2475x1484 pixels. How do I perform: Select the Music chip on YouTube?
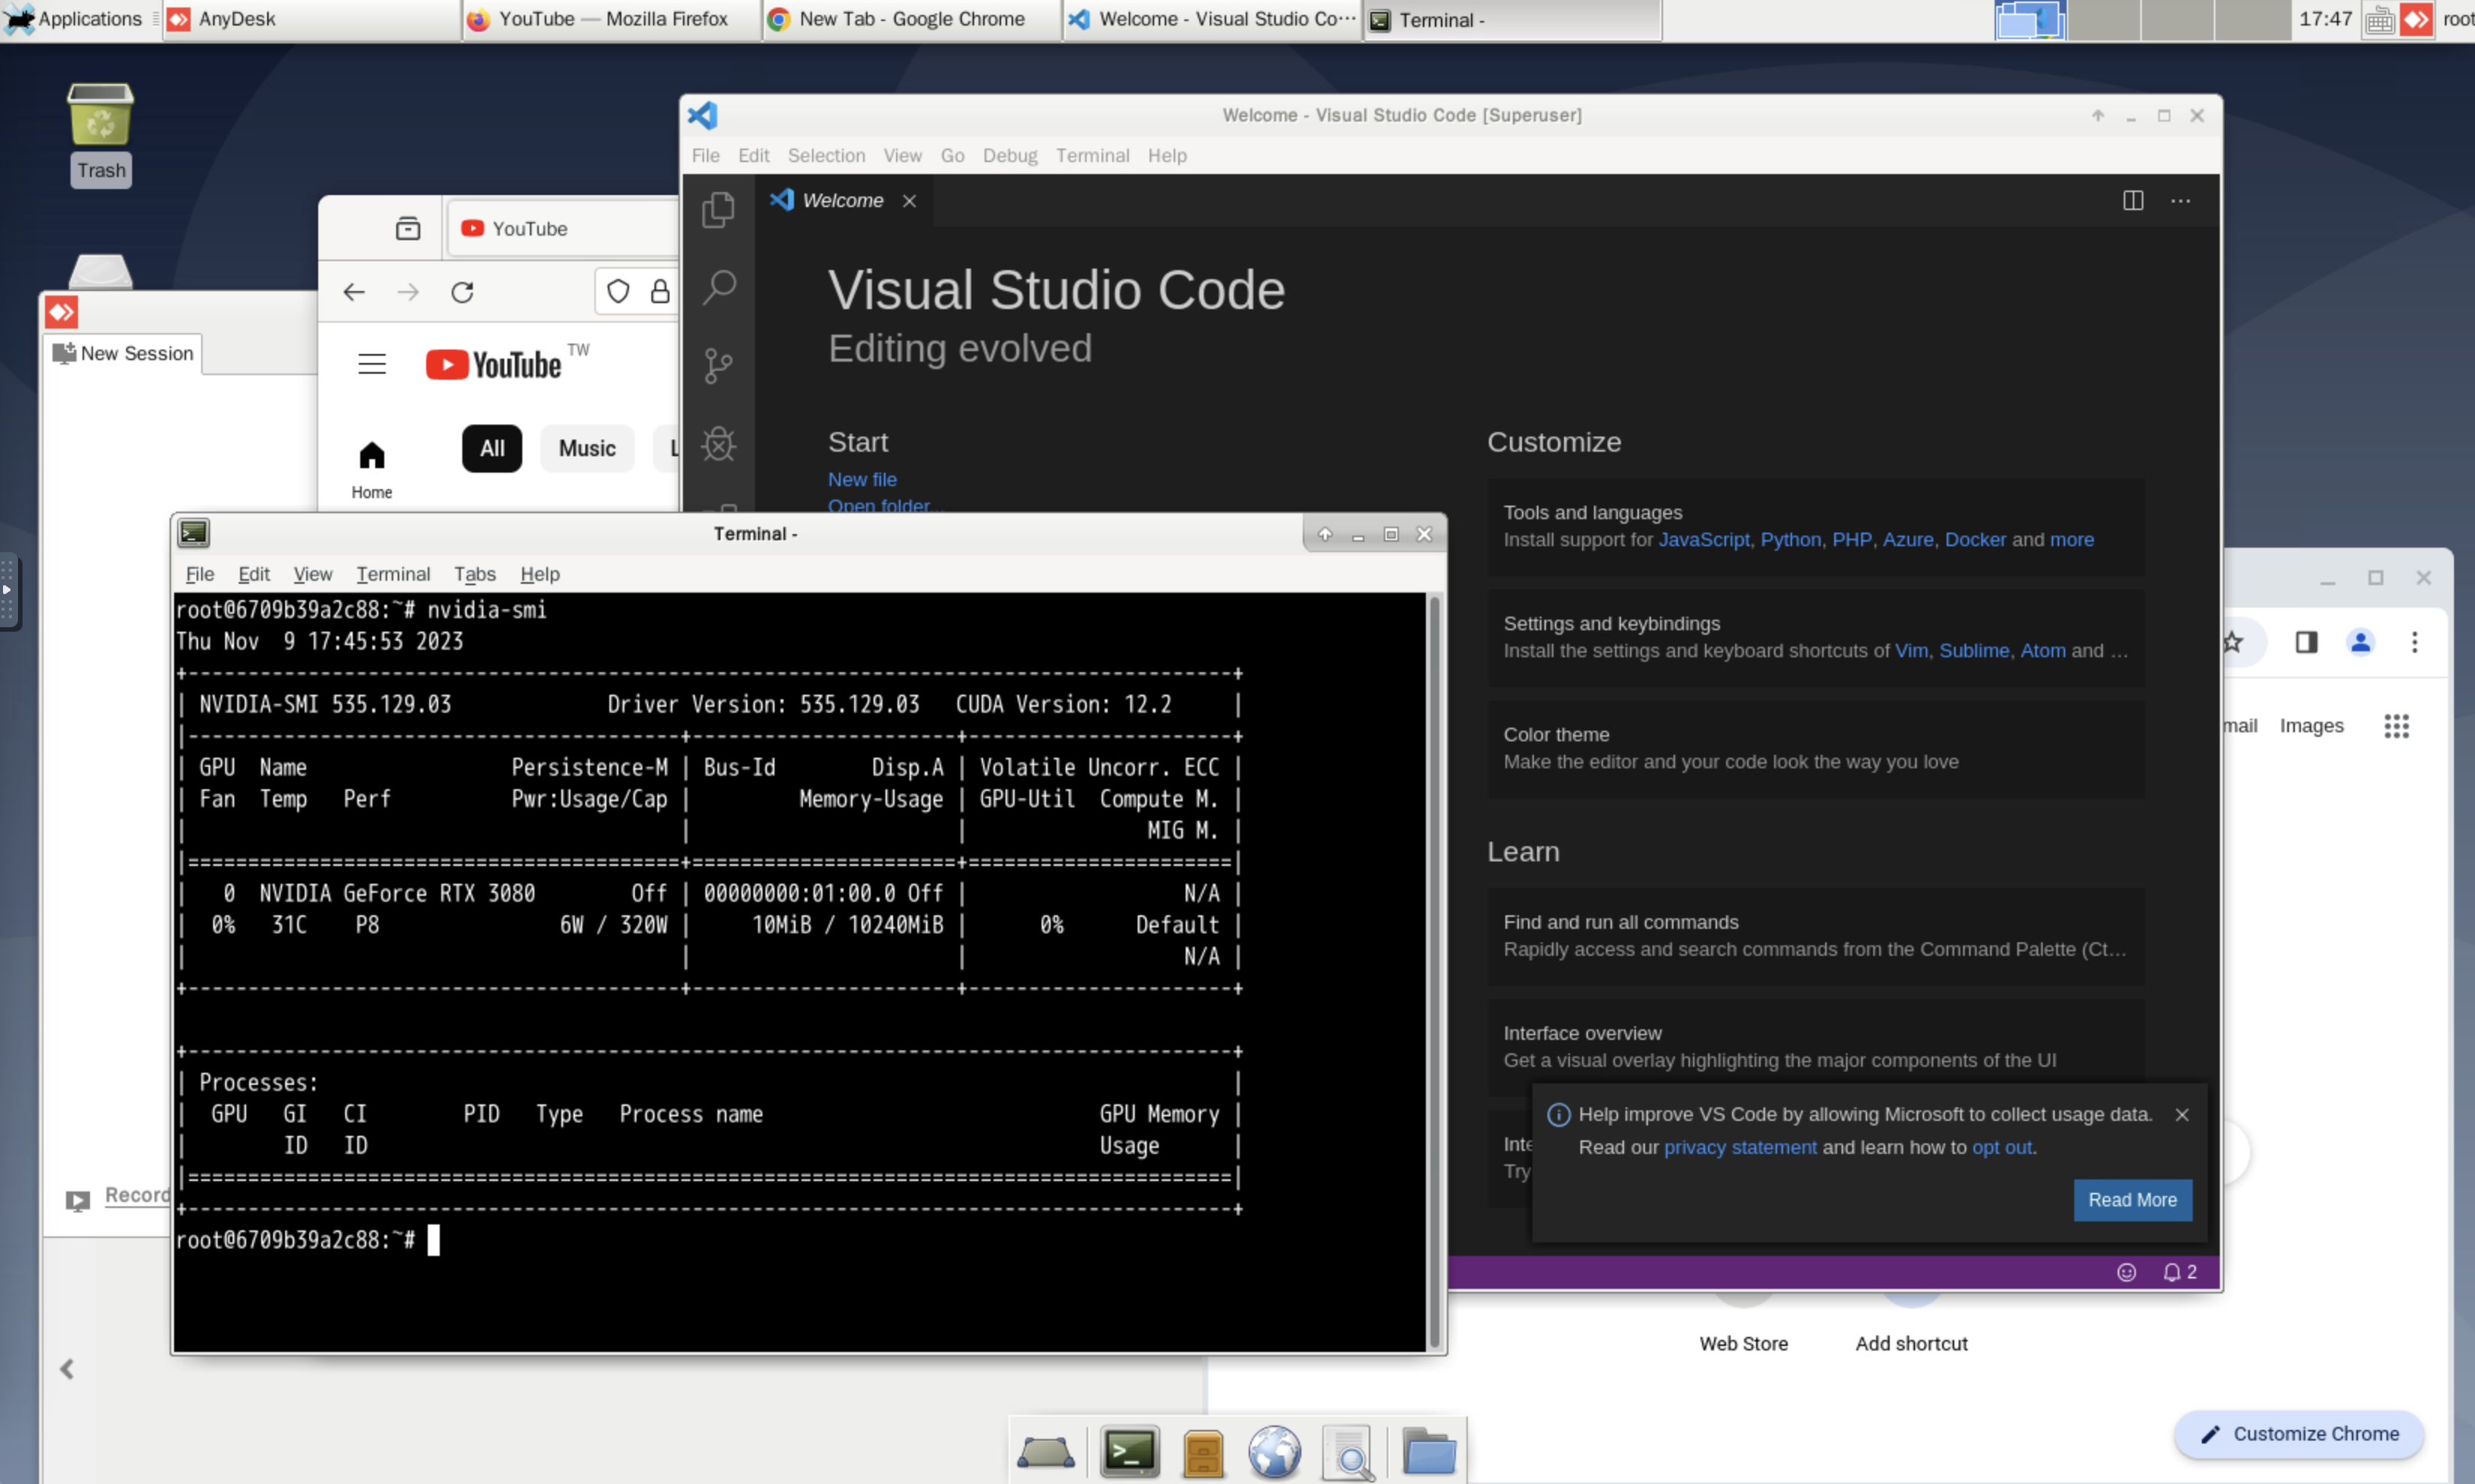(587, 448)
